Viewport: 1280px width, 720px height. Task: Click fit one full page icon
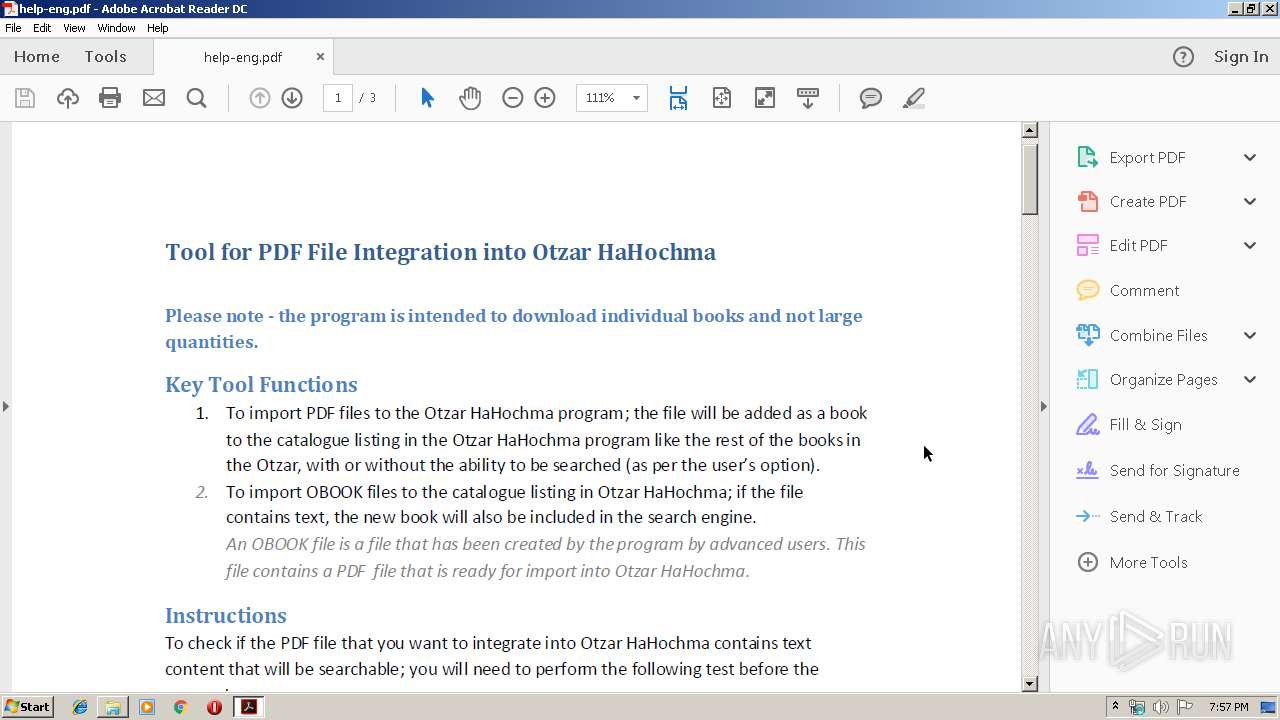click(722, 98)
